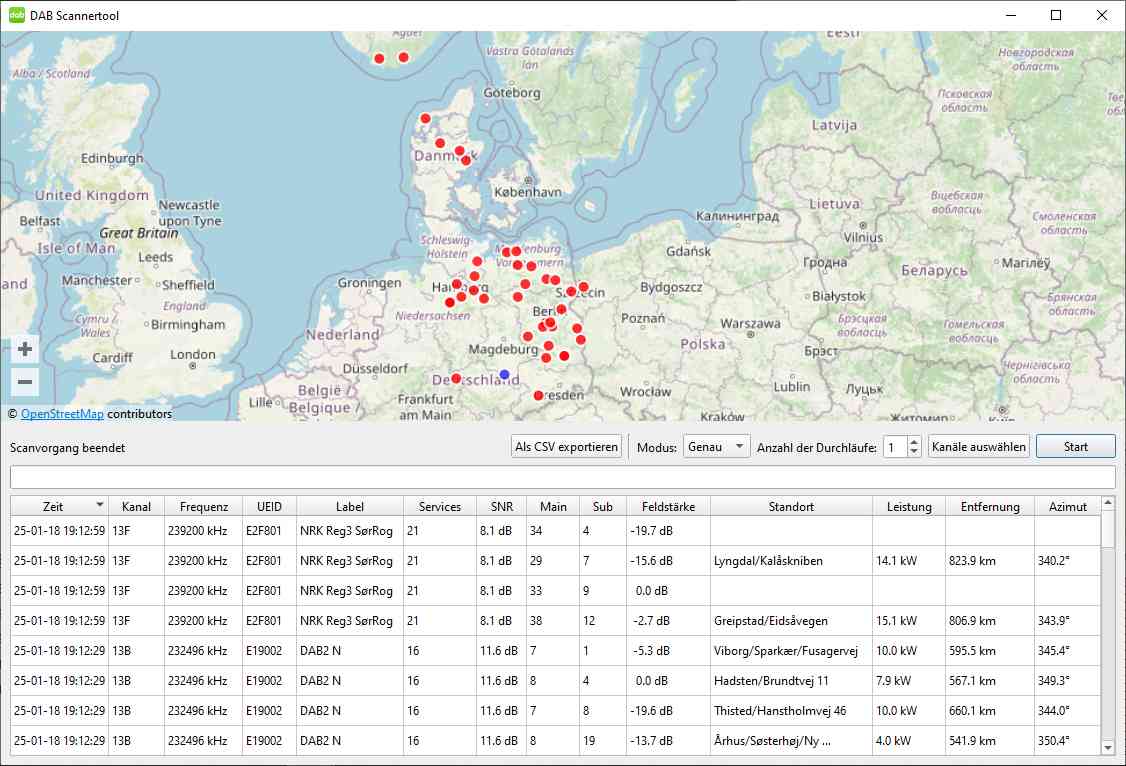This screenshot has height=766, width=1126.
Task: Open the Modus dropdown set to Genau
Action: coord(716,447)
